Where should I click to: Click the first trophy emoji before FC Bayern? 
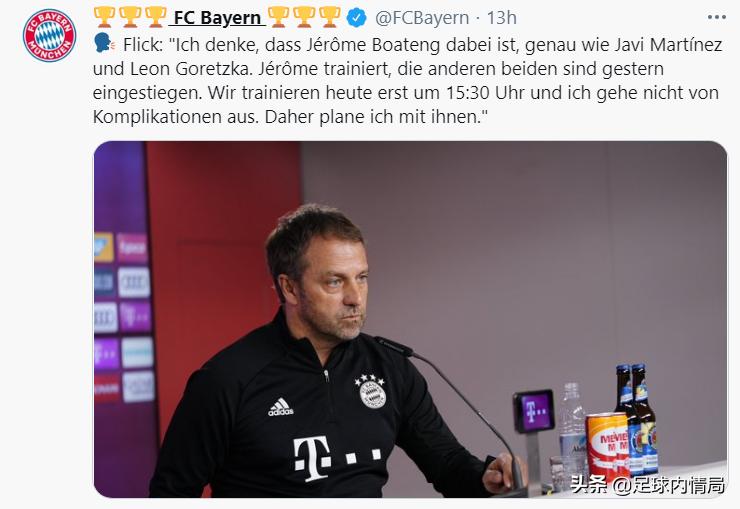click(x=104, y=17)
